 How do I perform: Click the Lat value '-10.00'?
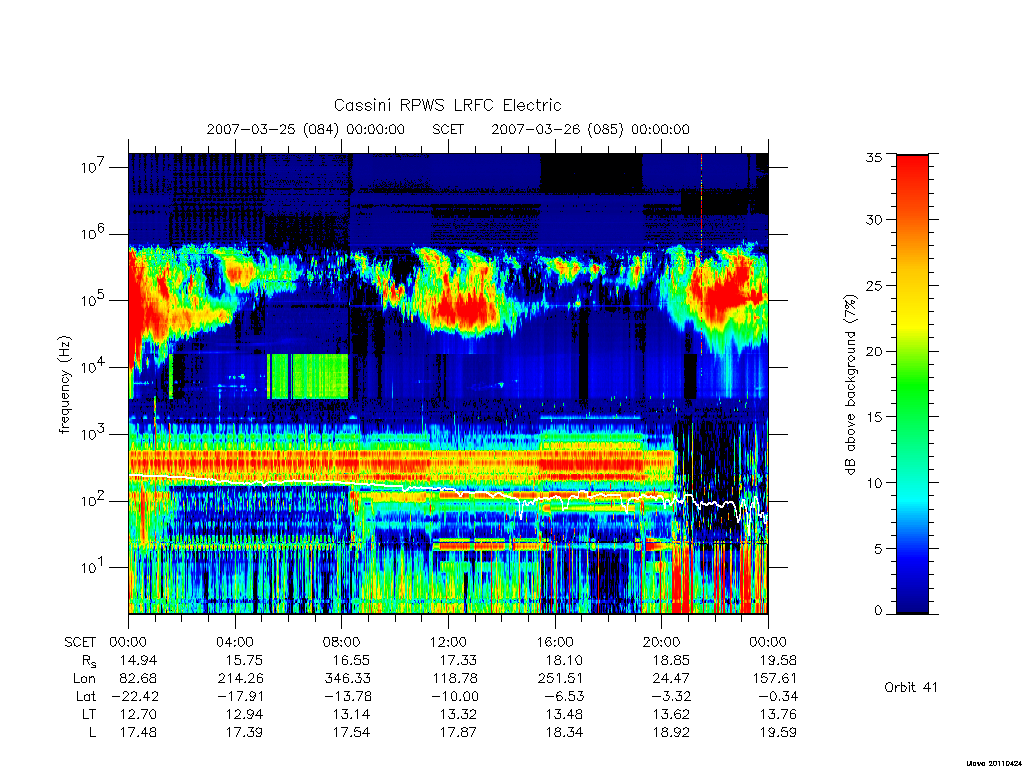[x=455, y=697]
